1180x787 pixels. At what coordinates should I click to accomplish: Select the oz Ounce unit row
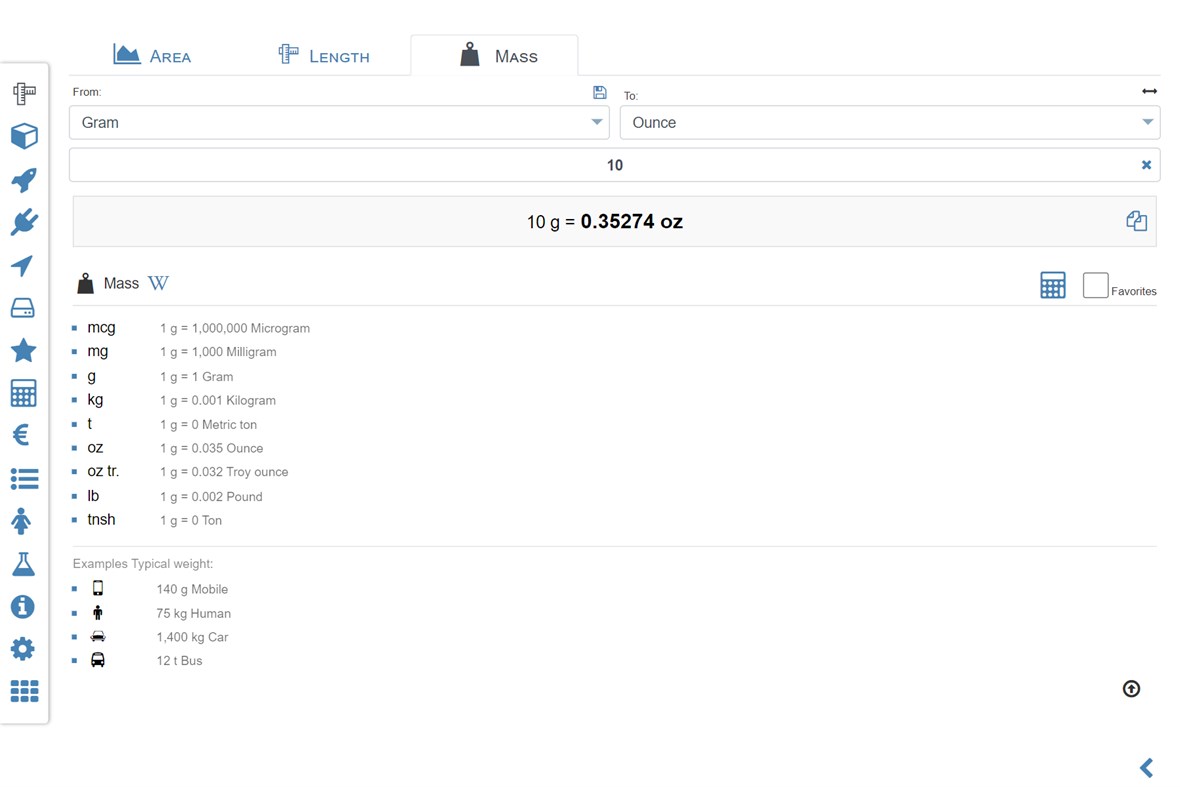[x=168, y=448]
